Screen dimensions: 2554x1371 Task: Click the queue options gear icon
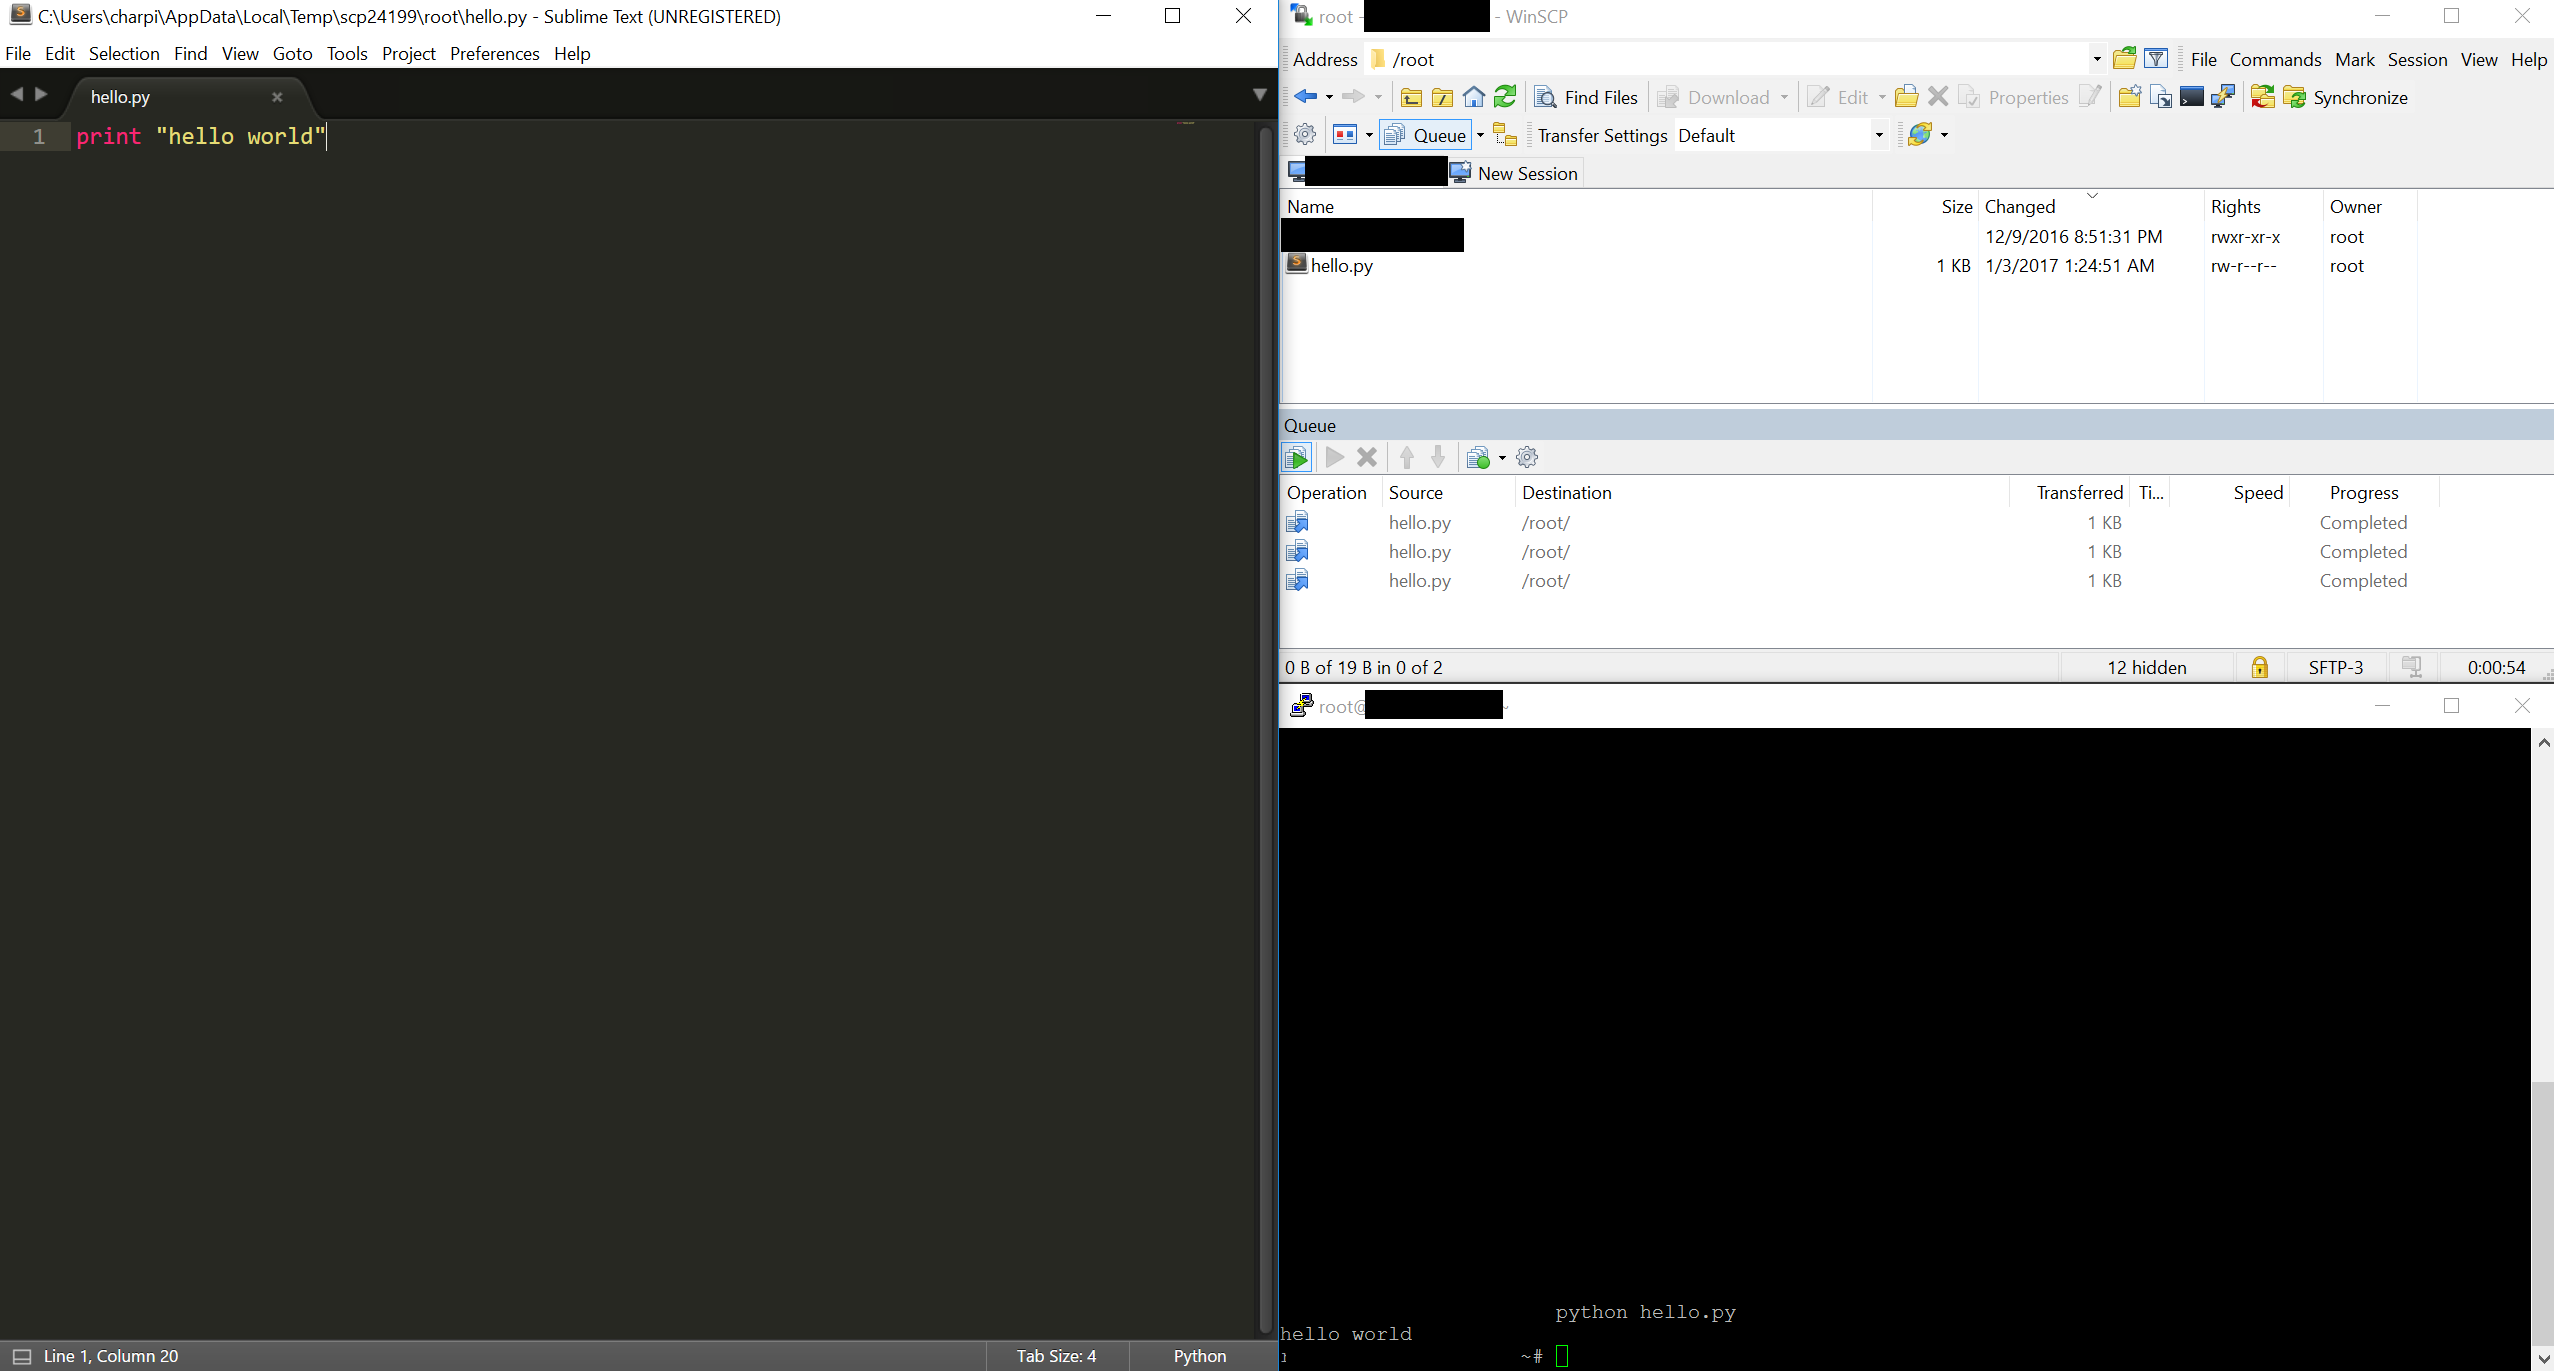click(1527, 458)
